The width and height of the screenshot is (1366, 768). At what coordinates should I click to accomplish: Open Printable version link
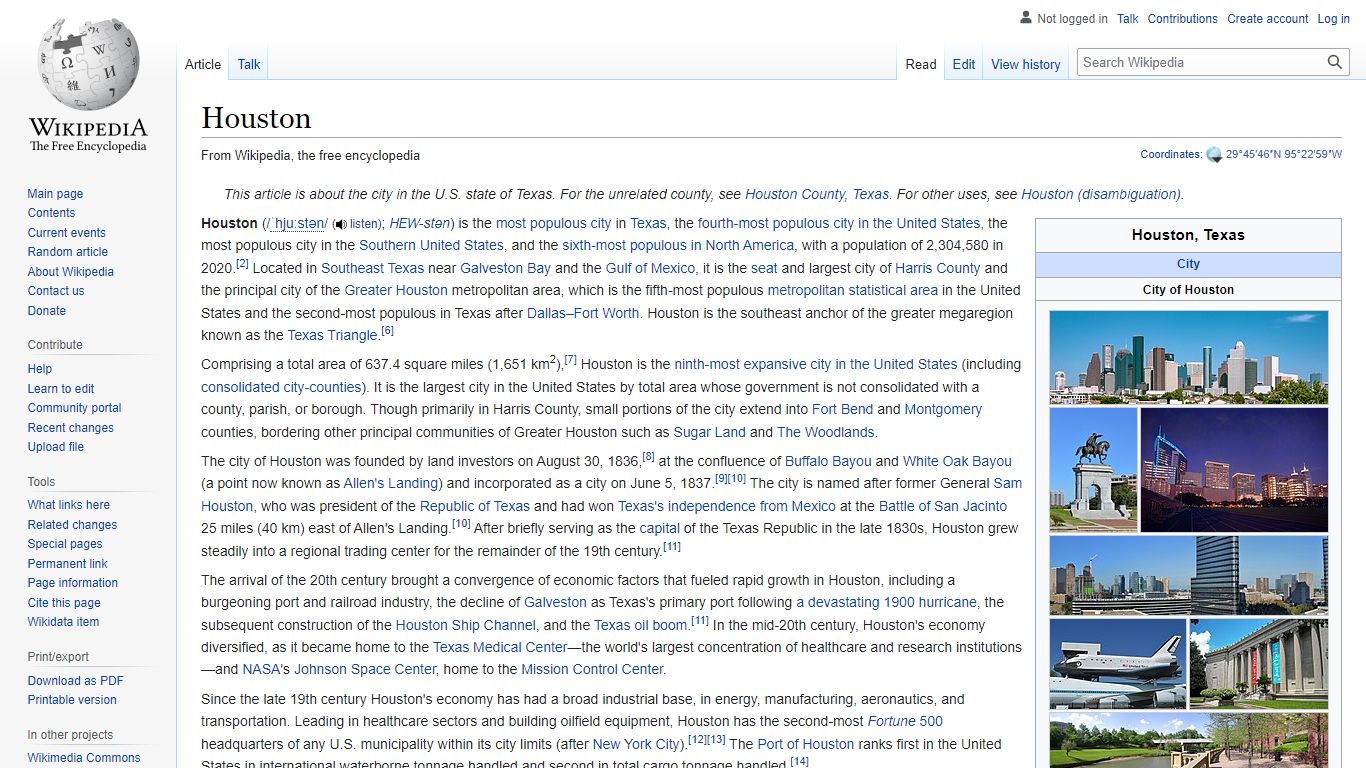click(72, 700)
